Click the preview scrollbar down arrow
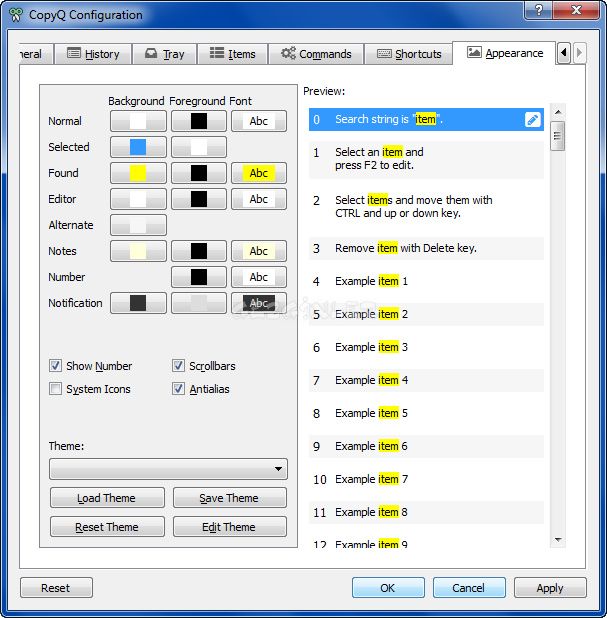607x618 pixels. (x=558, y=540)
